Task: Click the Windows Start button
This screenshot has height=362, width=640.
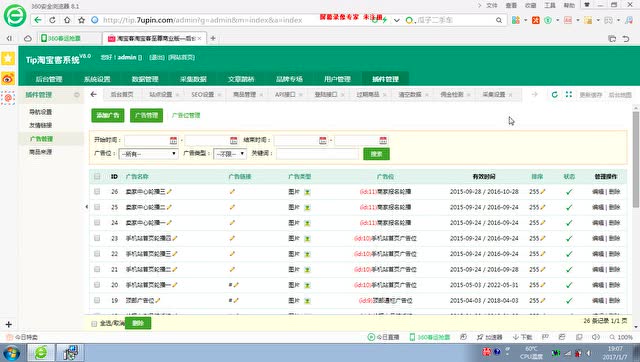Action: click(11, 353)
